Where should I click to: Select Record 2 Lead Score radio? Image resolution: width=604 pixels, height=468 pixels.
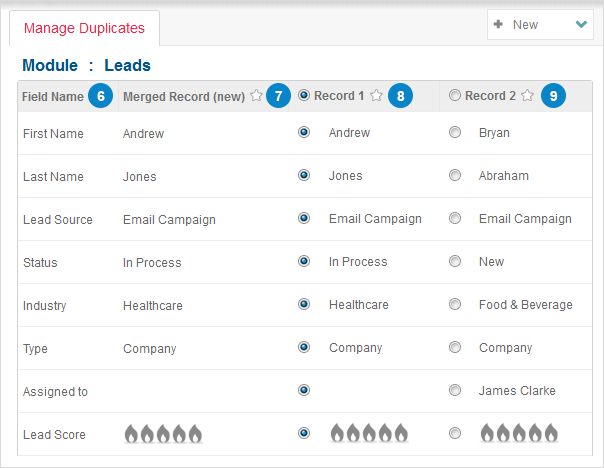click(455, 433)
